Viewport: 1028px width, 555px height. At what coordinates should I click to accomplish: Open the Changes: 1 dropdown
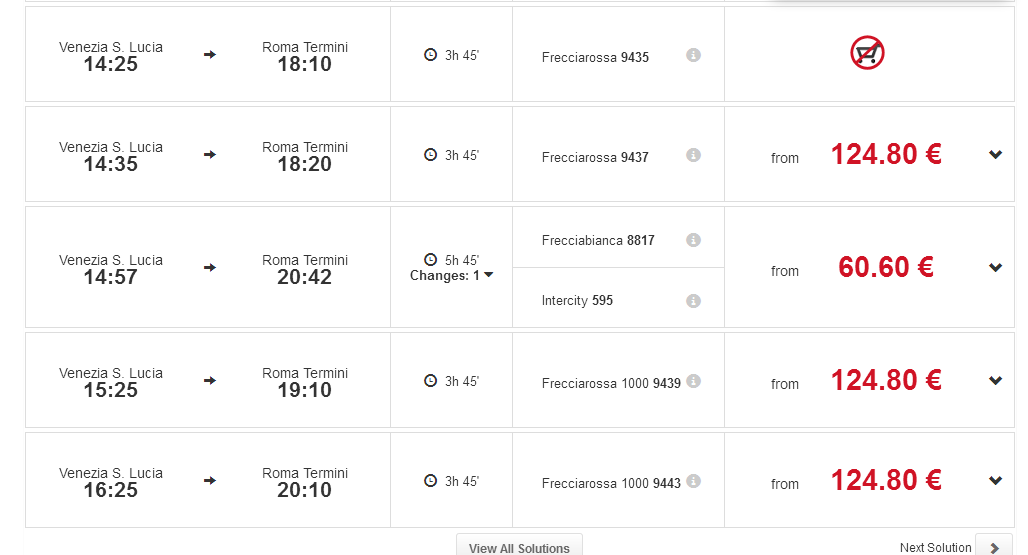(x=451, y=276)
